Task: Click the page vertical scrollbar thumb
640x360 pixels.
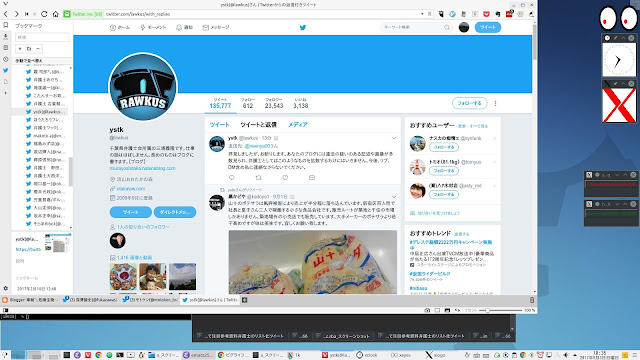Action: (x=535, y=41)
